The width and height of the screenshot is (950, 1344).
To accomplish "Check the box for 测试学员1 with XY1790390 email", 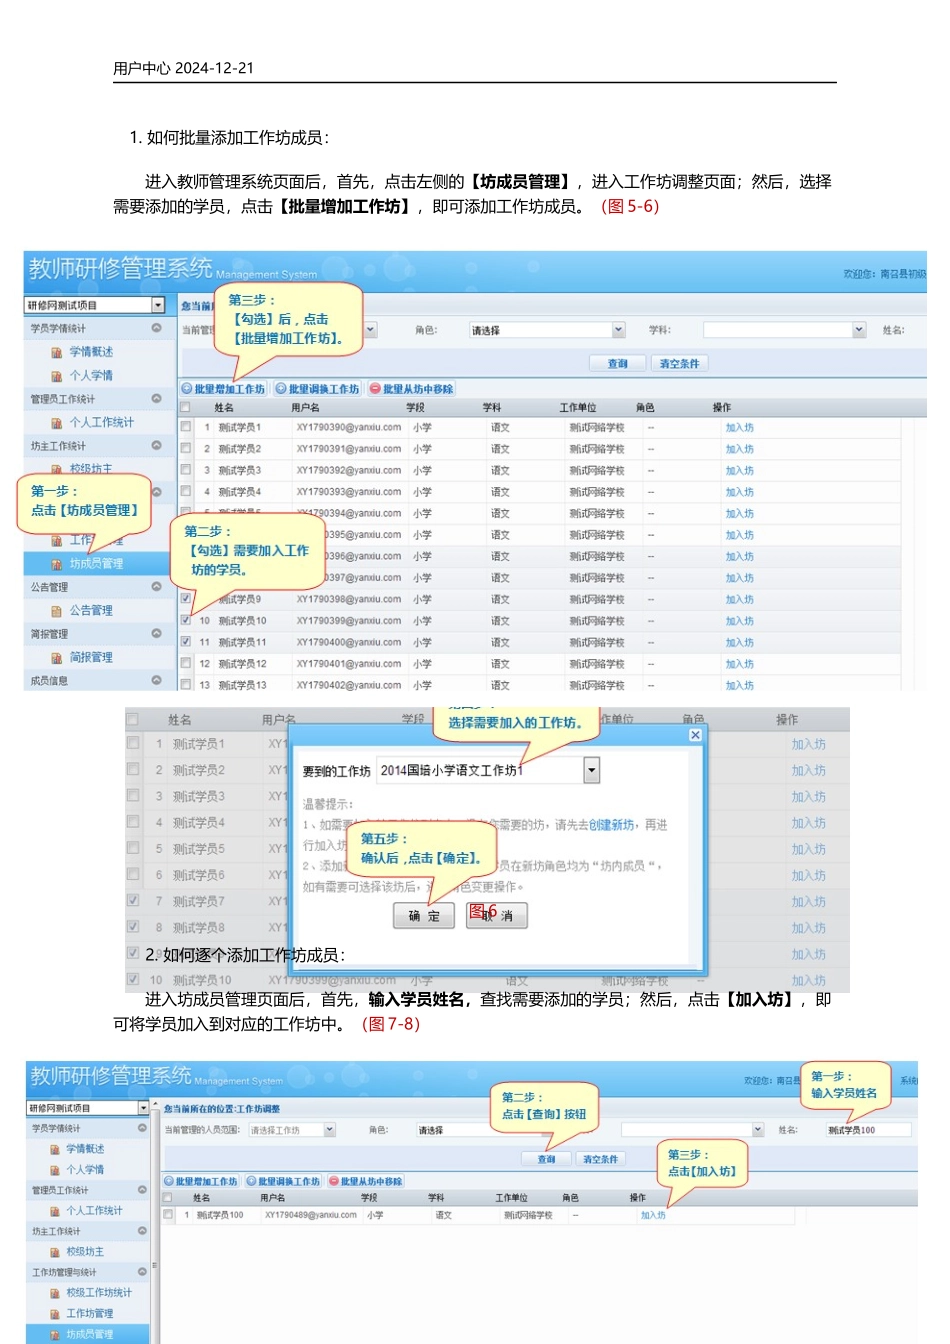I will [185, 426].
